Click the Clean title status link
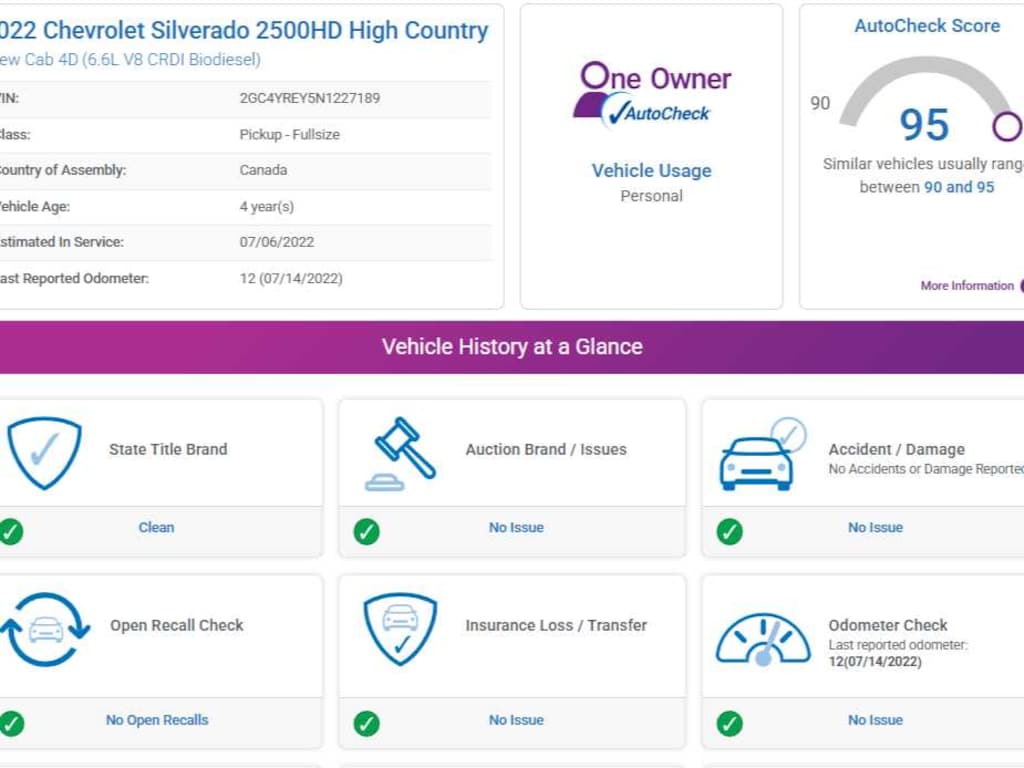Screen dimensions: 1024x768 [156, 527]
